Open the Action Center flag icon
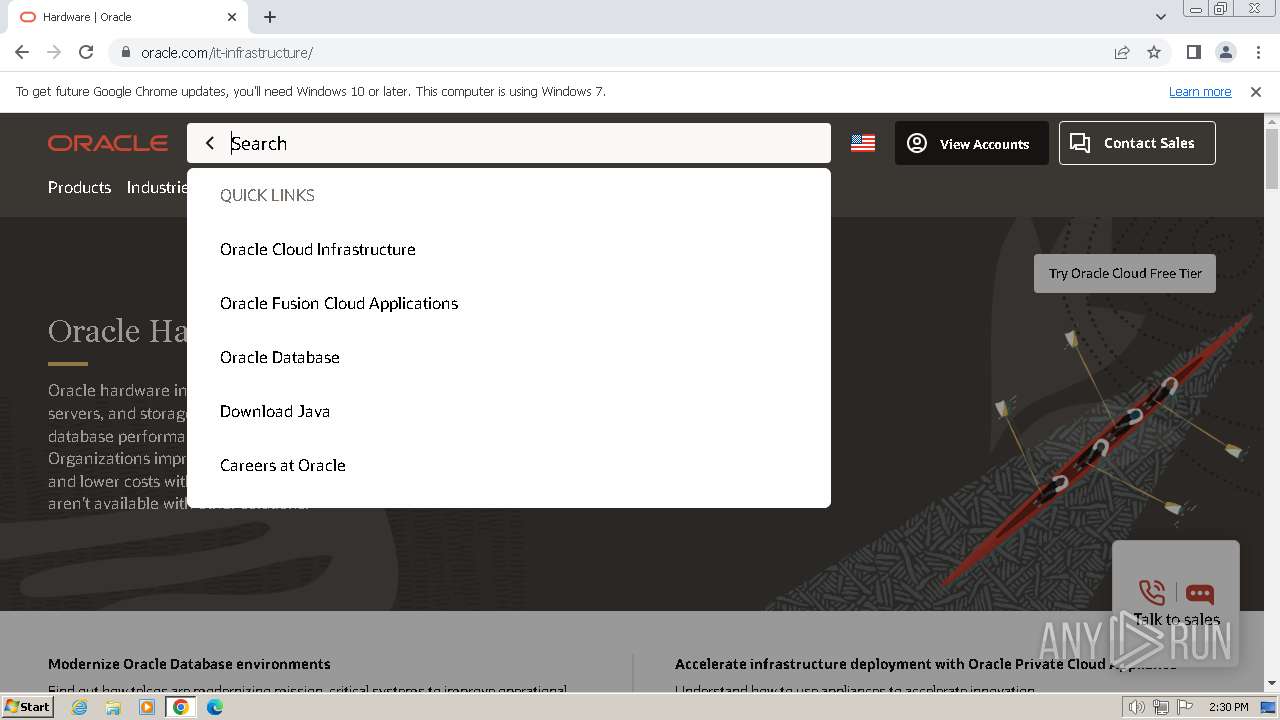The image size is (1280, 720). tap(1185, 707)
